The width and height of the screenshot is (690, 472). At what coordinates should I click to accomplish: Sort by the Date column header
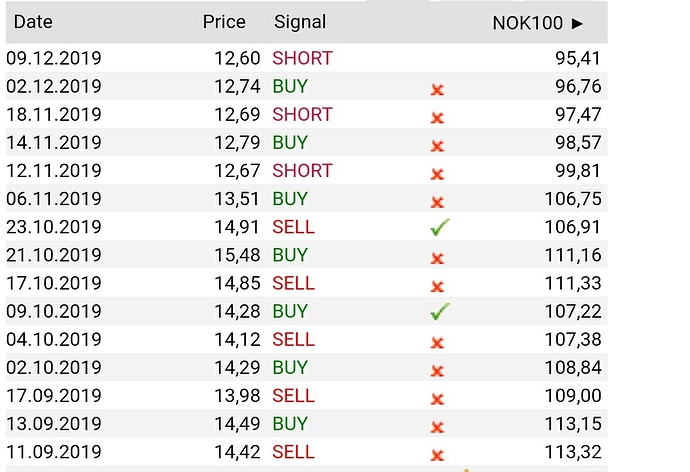(x=33, y=22)
